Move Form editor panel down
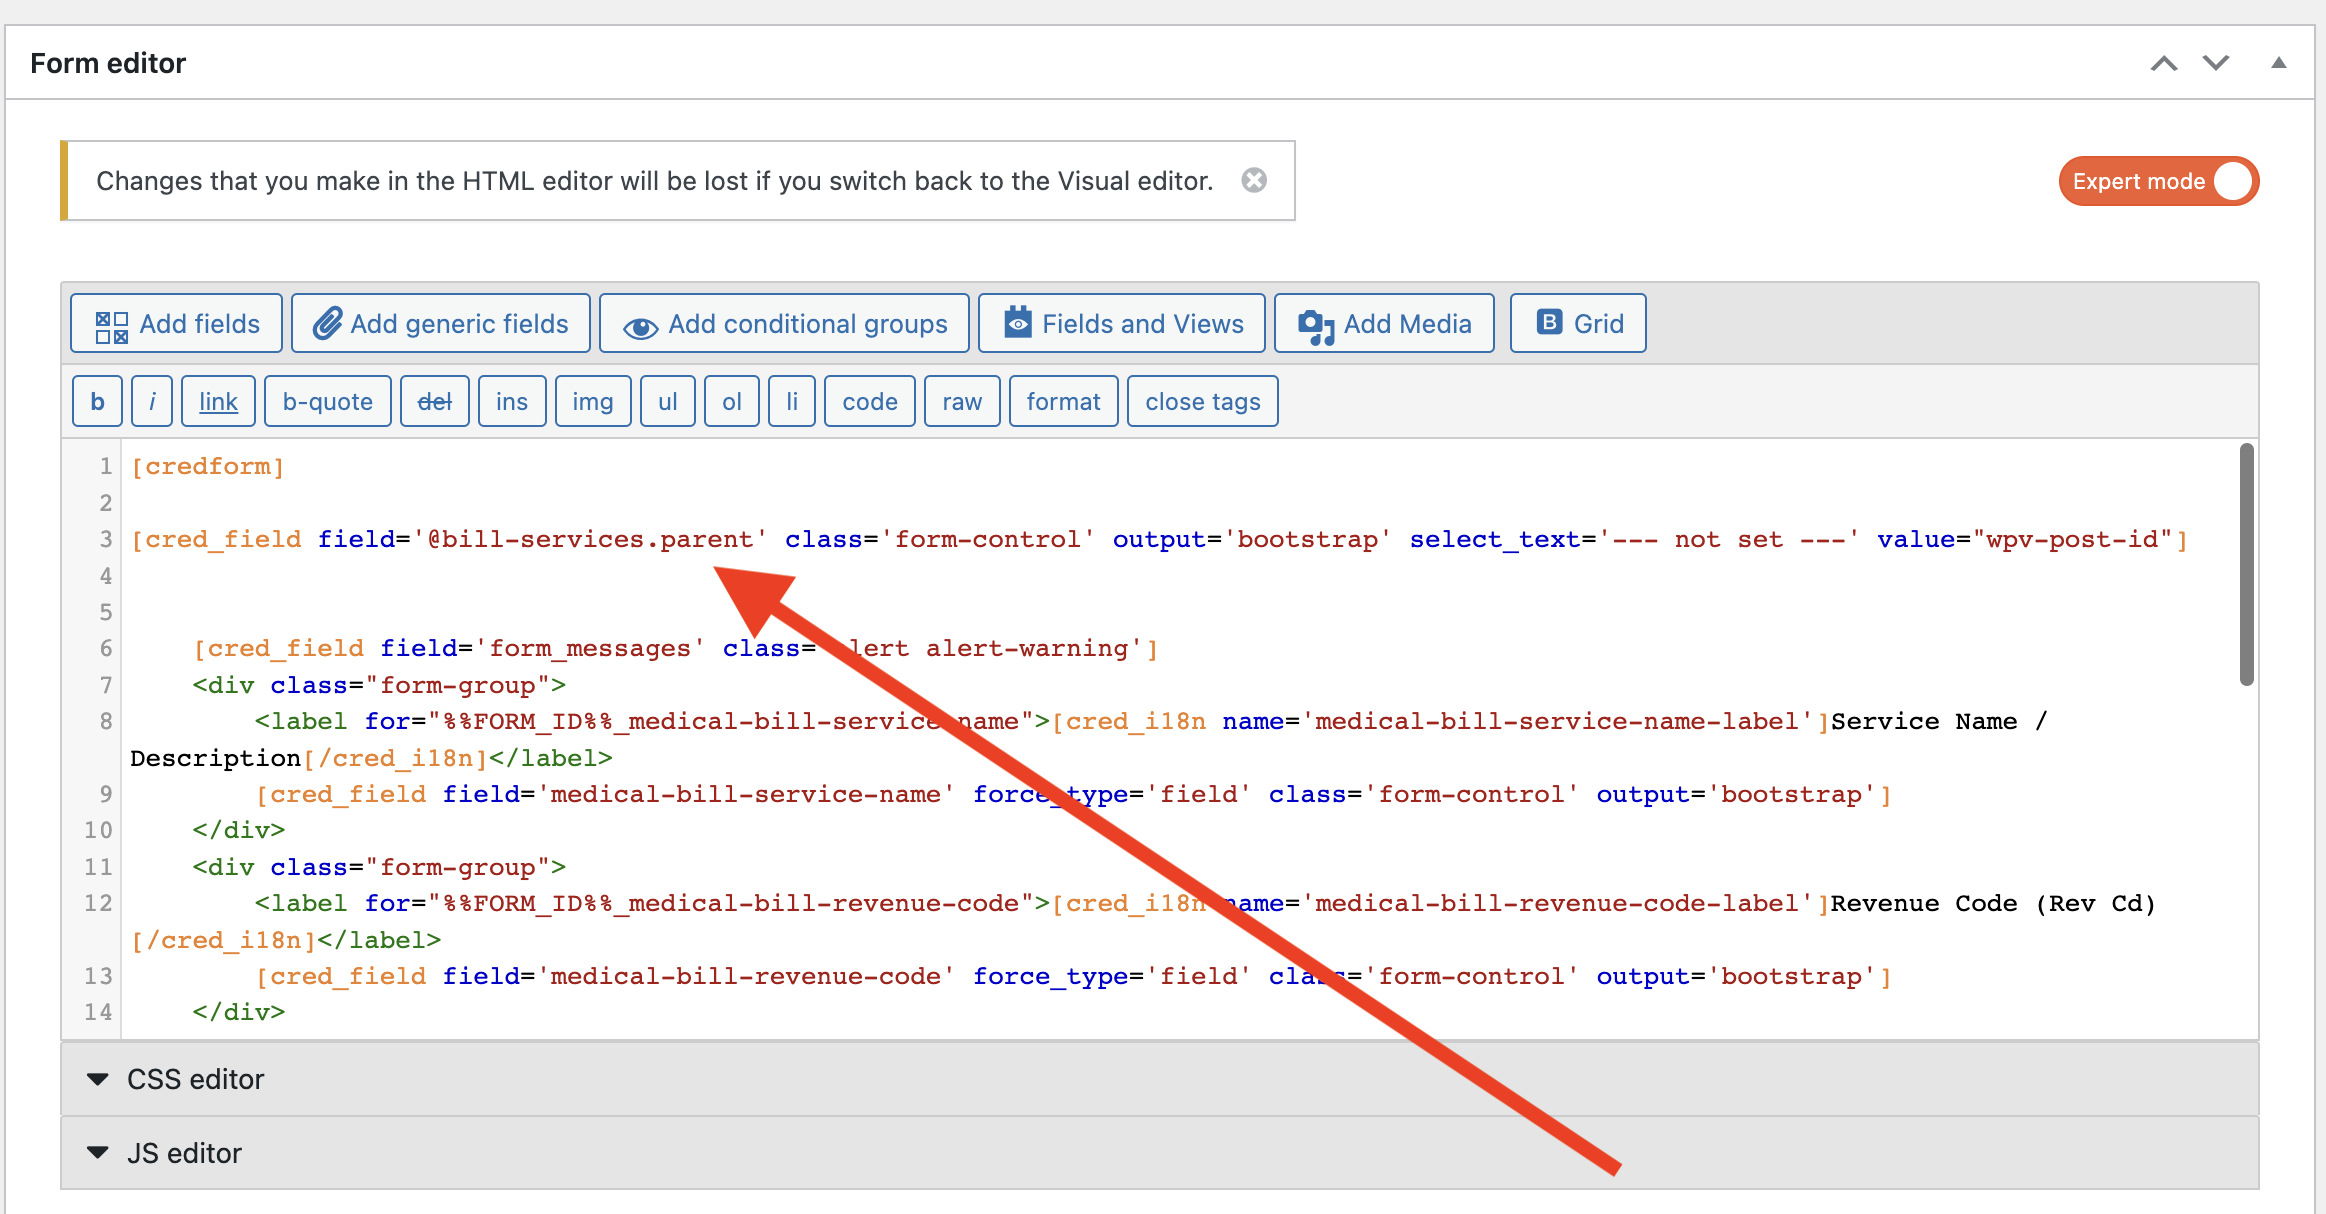 point(2216,63)
